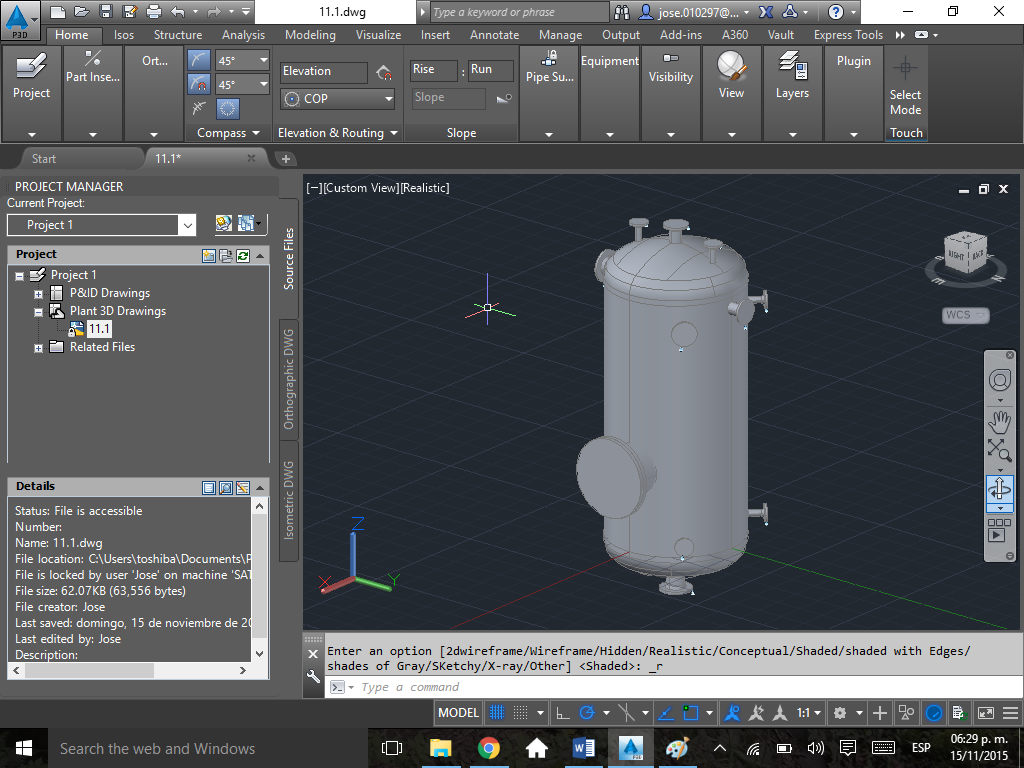Open the second 45° compass angle dropdown
This screenshot has height=768, width=1024.
point(263,84)
